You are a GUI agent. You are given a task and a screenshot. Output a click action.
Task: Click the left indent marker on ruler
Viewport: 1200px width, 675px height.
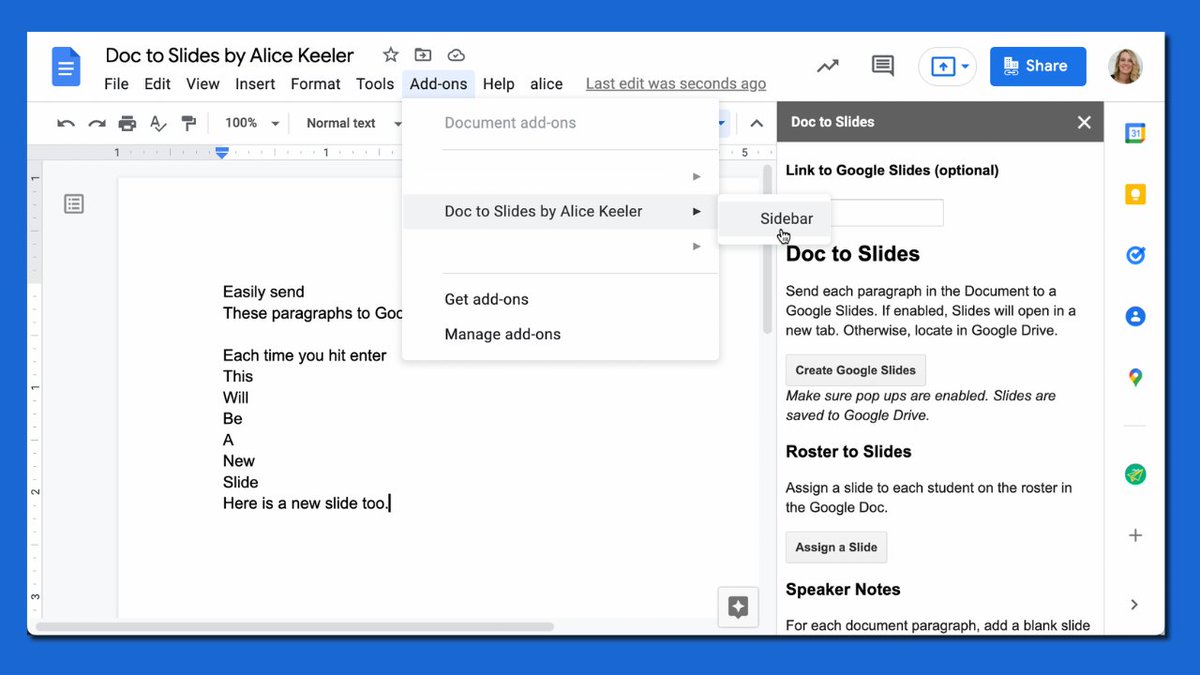pyautogui.click(x=222, y=153)
